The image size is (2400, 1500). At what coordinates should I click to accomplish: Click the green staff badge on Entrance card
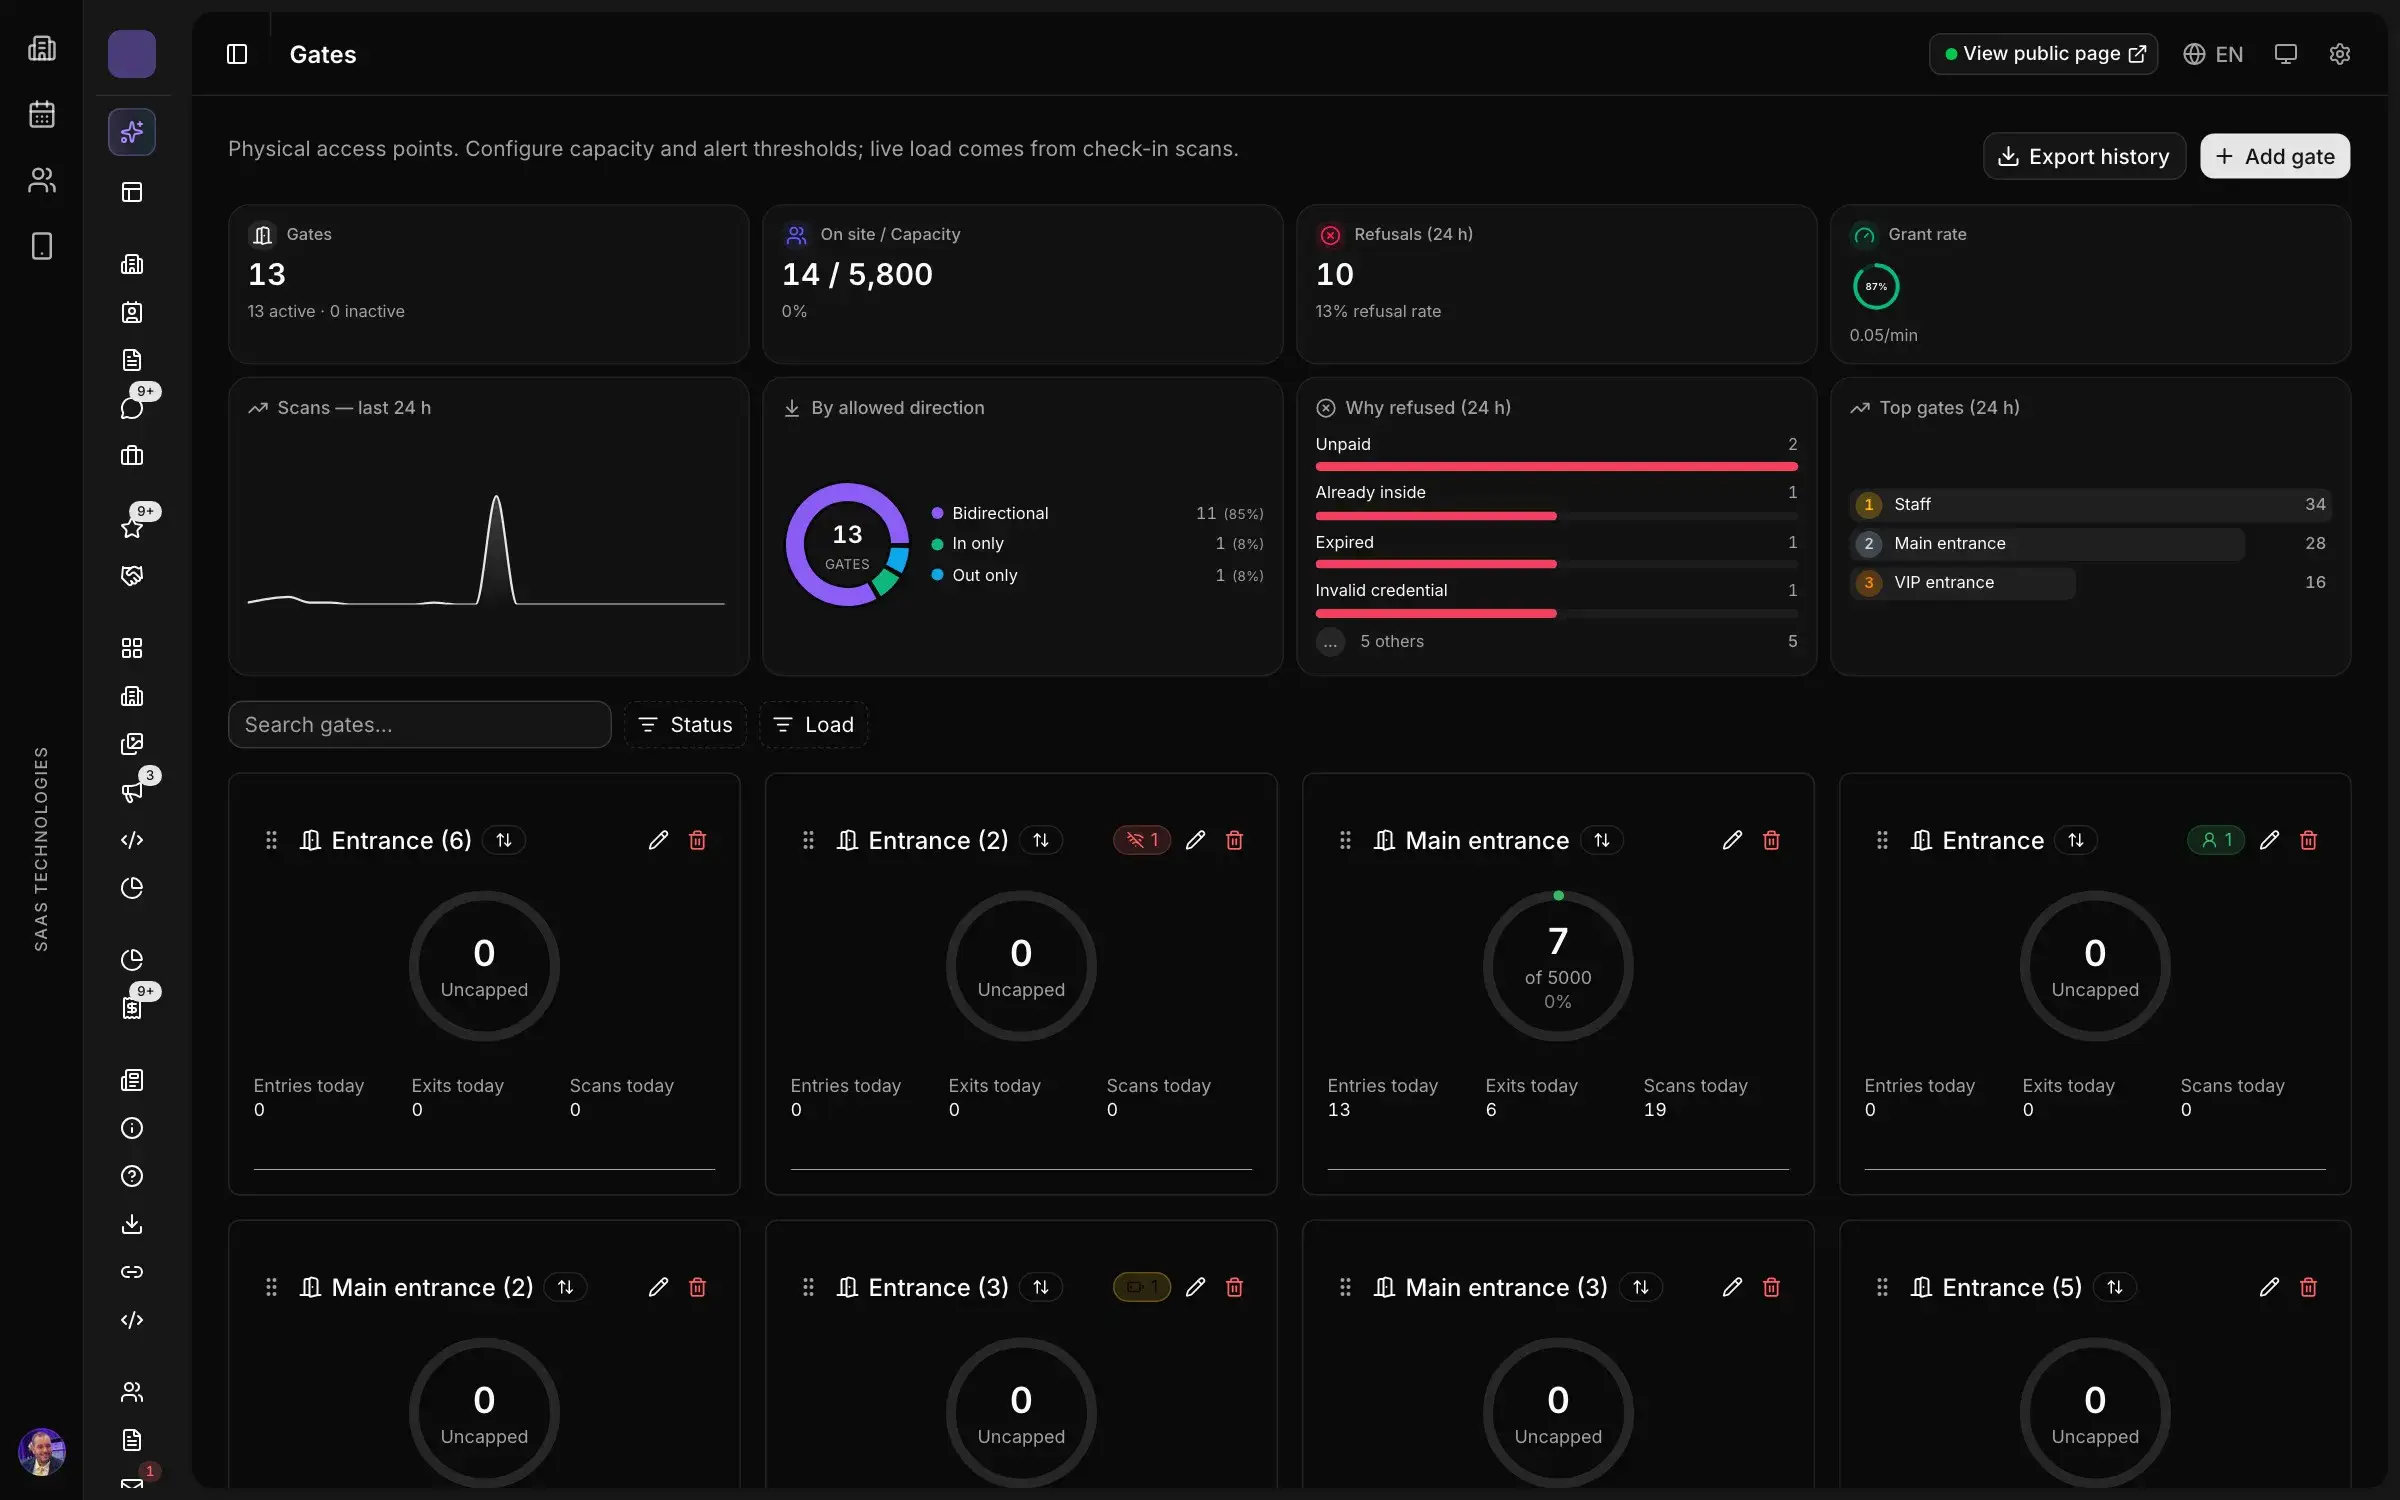[2216, 840]
